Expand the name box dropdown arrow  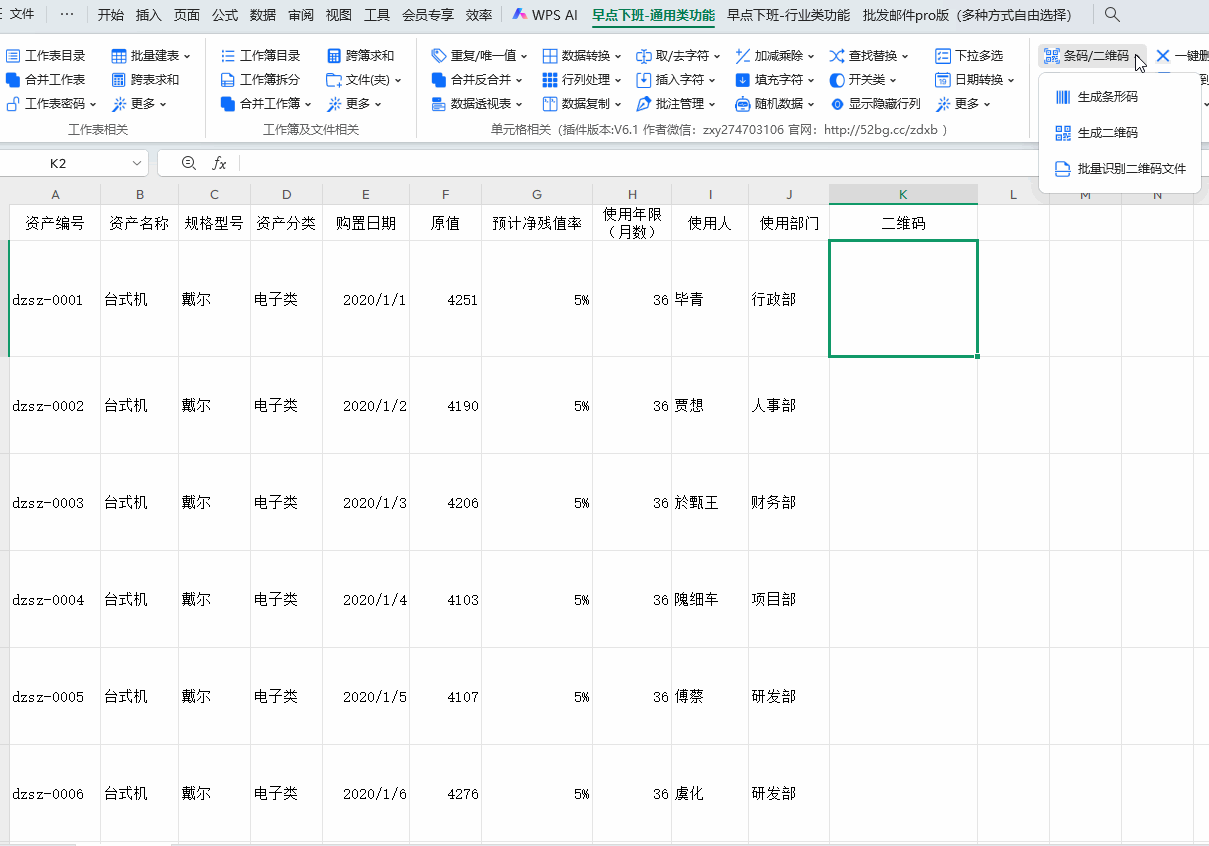click(136, 163)
